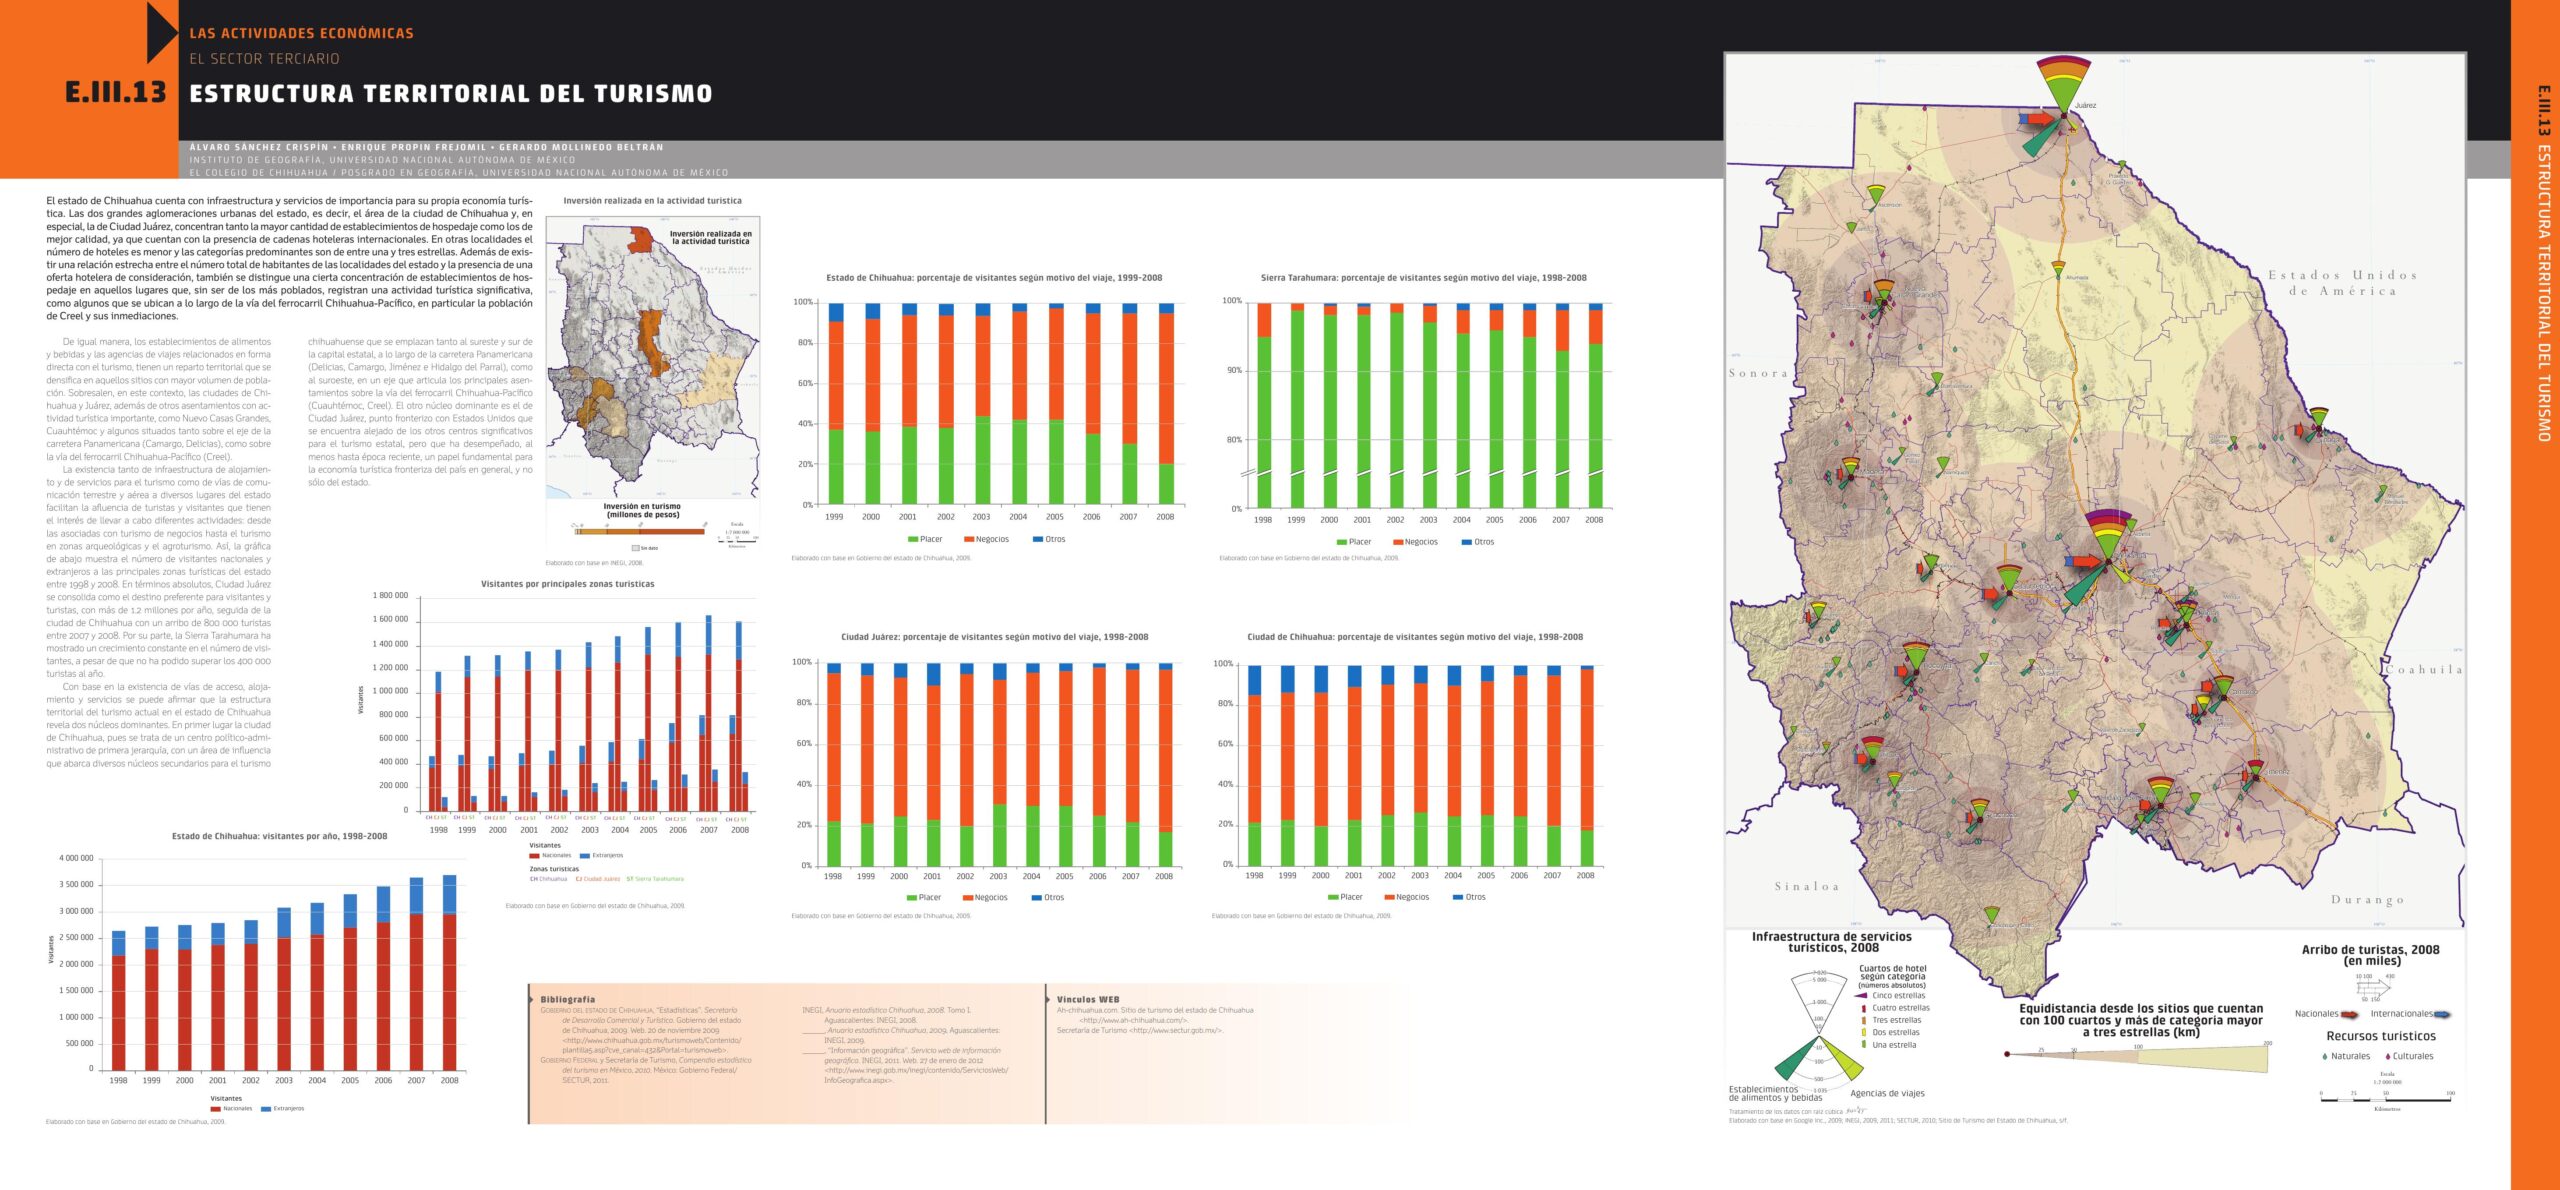Click the vertical E.III.13 orange side tab
This screenshot has width=2560, height=1190.
click(x=2535, y=595)
